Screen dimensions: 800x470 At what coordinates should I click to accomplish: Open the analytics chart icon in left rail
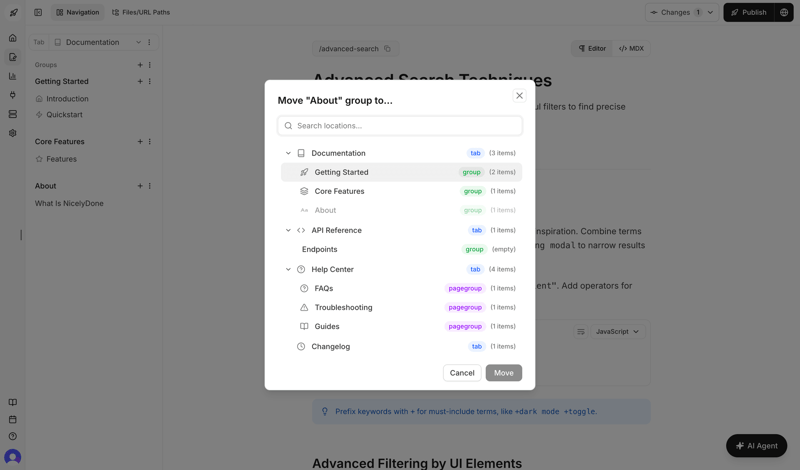coord(13,76)
